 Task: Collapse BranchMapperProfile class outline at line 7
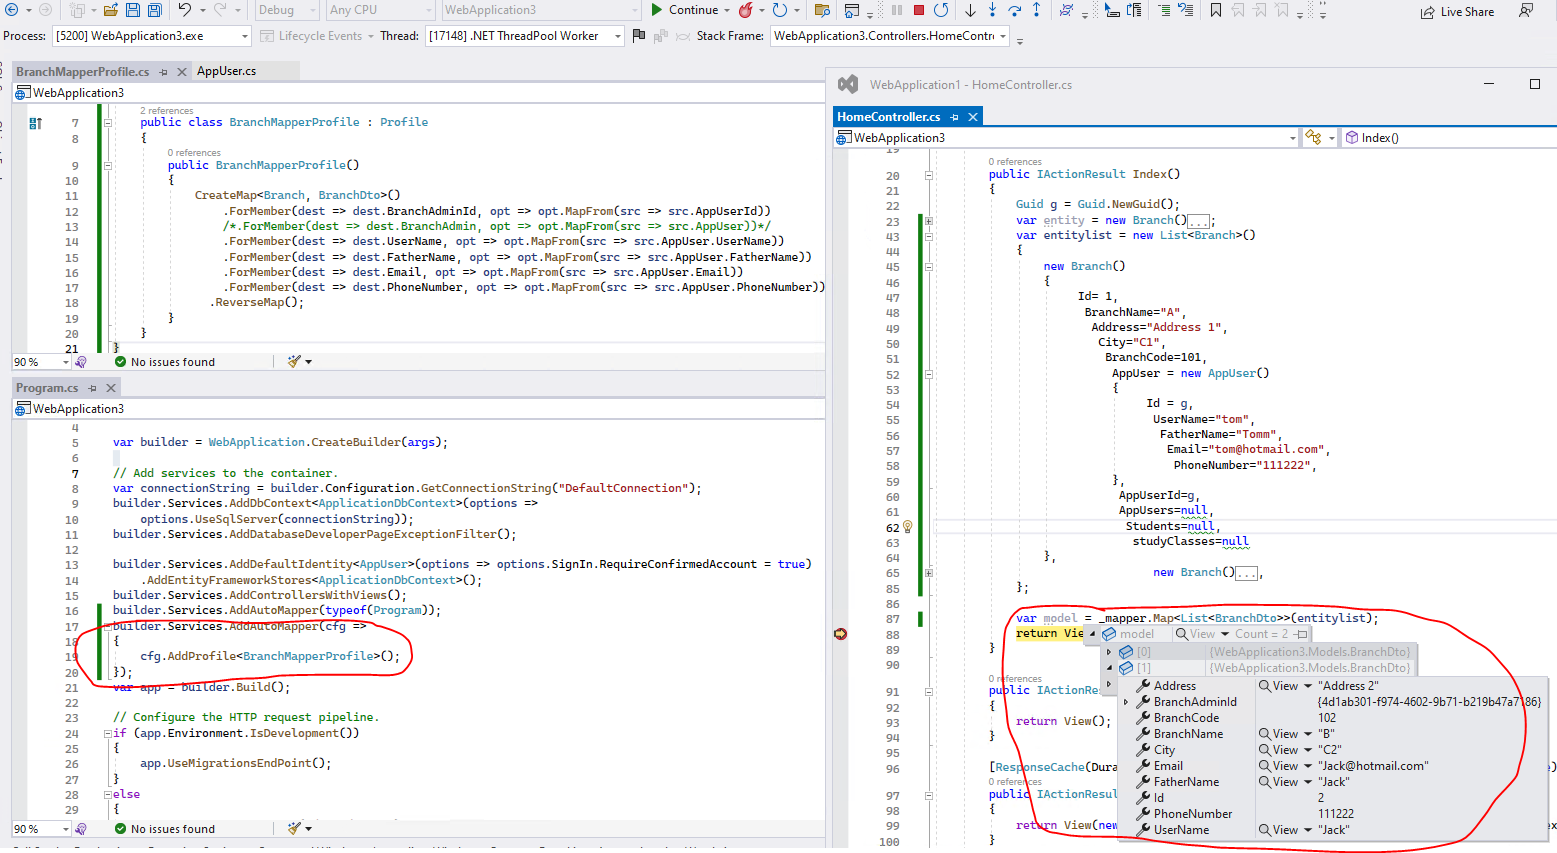(107, 123)
